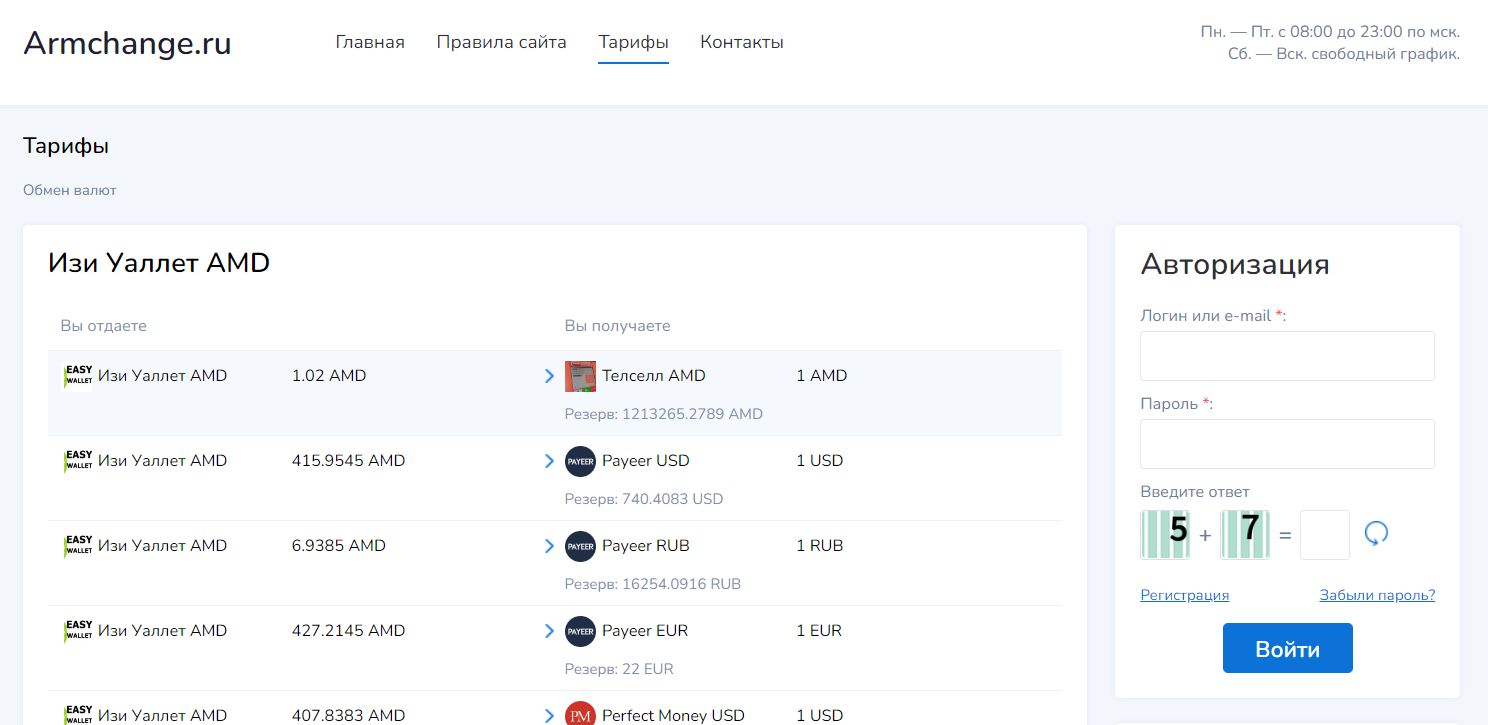Select rate value 407.8383 AMD
The width and height of the screenshot is (1488, 725).
[348, 716]
